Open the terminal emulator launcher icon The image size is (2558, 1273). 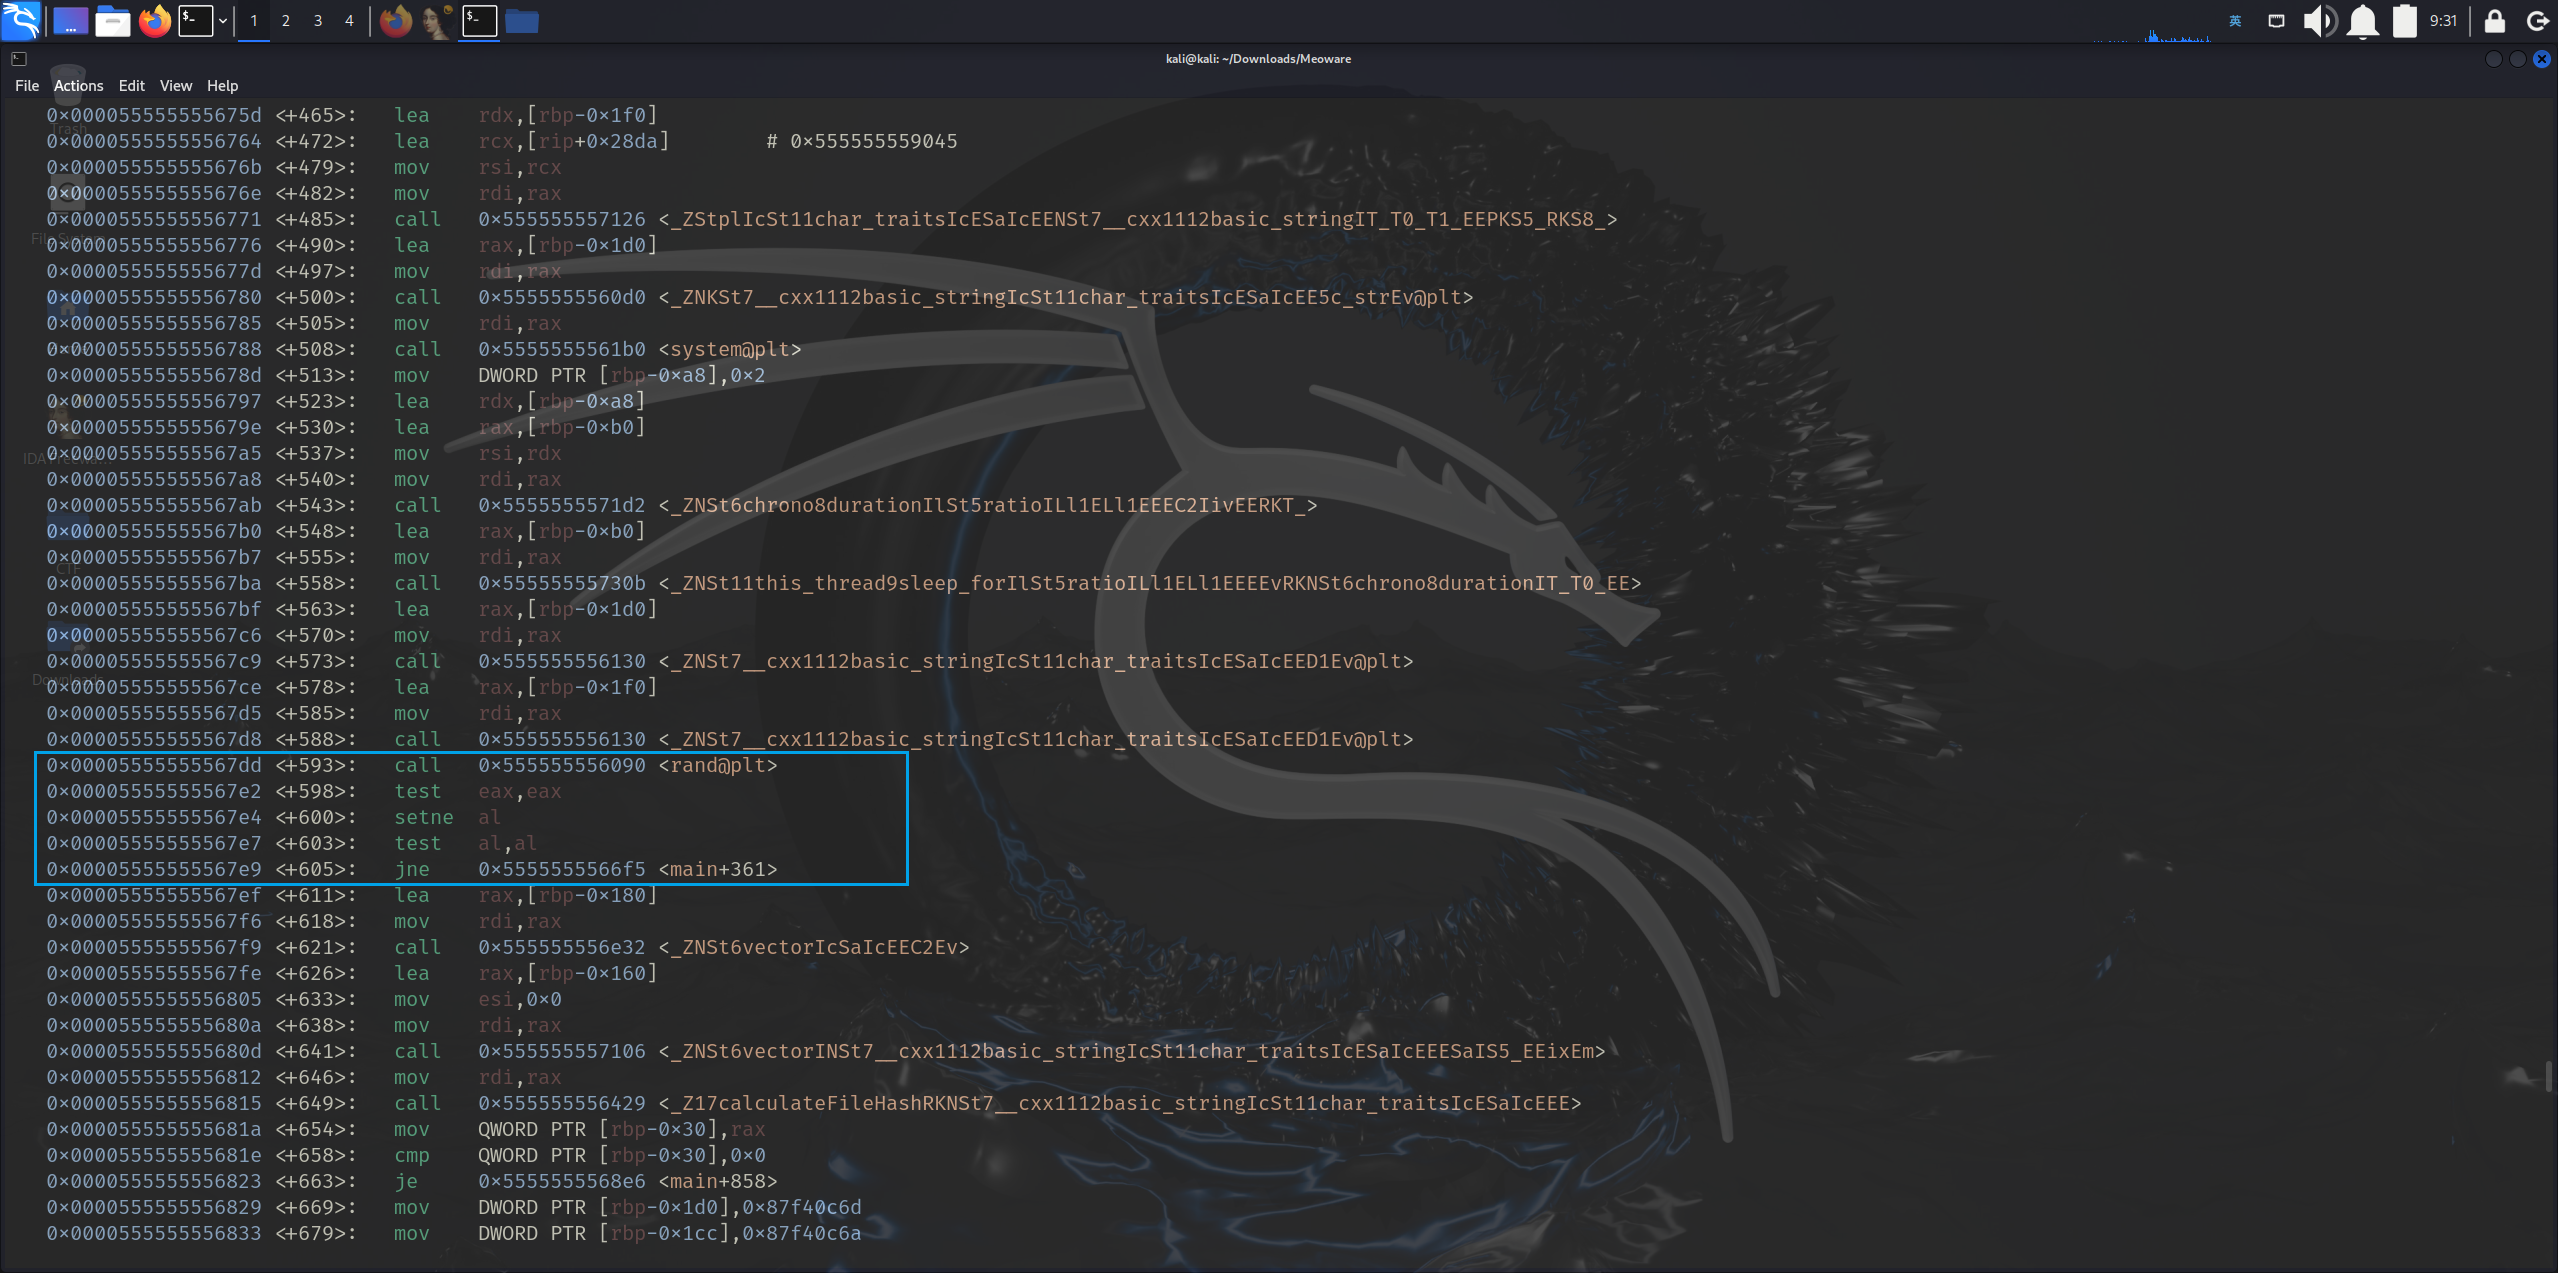coord(196,20)
